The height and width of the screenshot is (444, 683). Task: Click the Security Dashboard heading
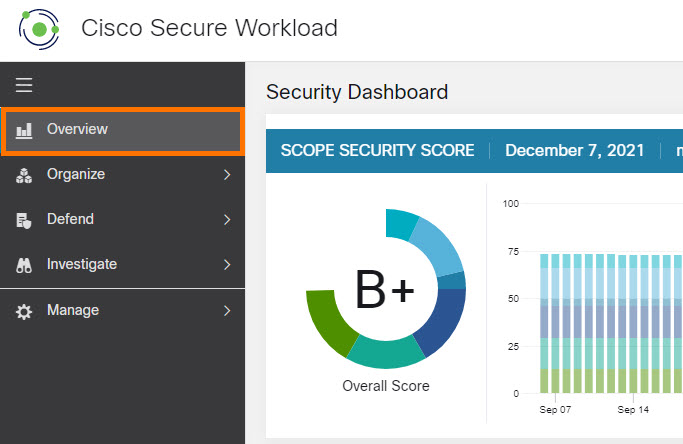357,92
